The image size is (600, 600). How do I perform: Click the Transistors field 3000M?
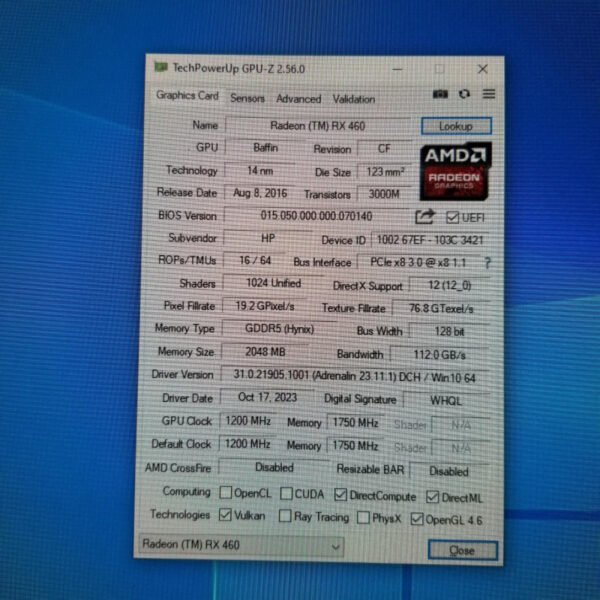click(384, 194)
